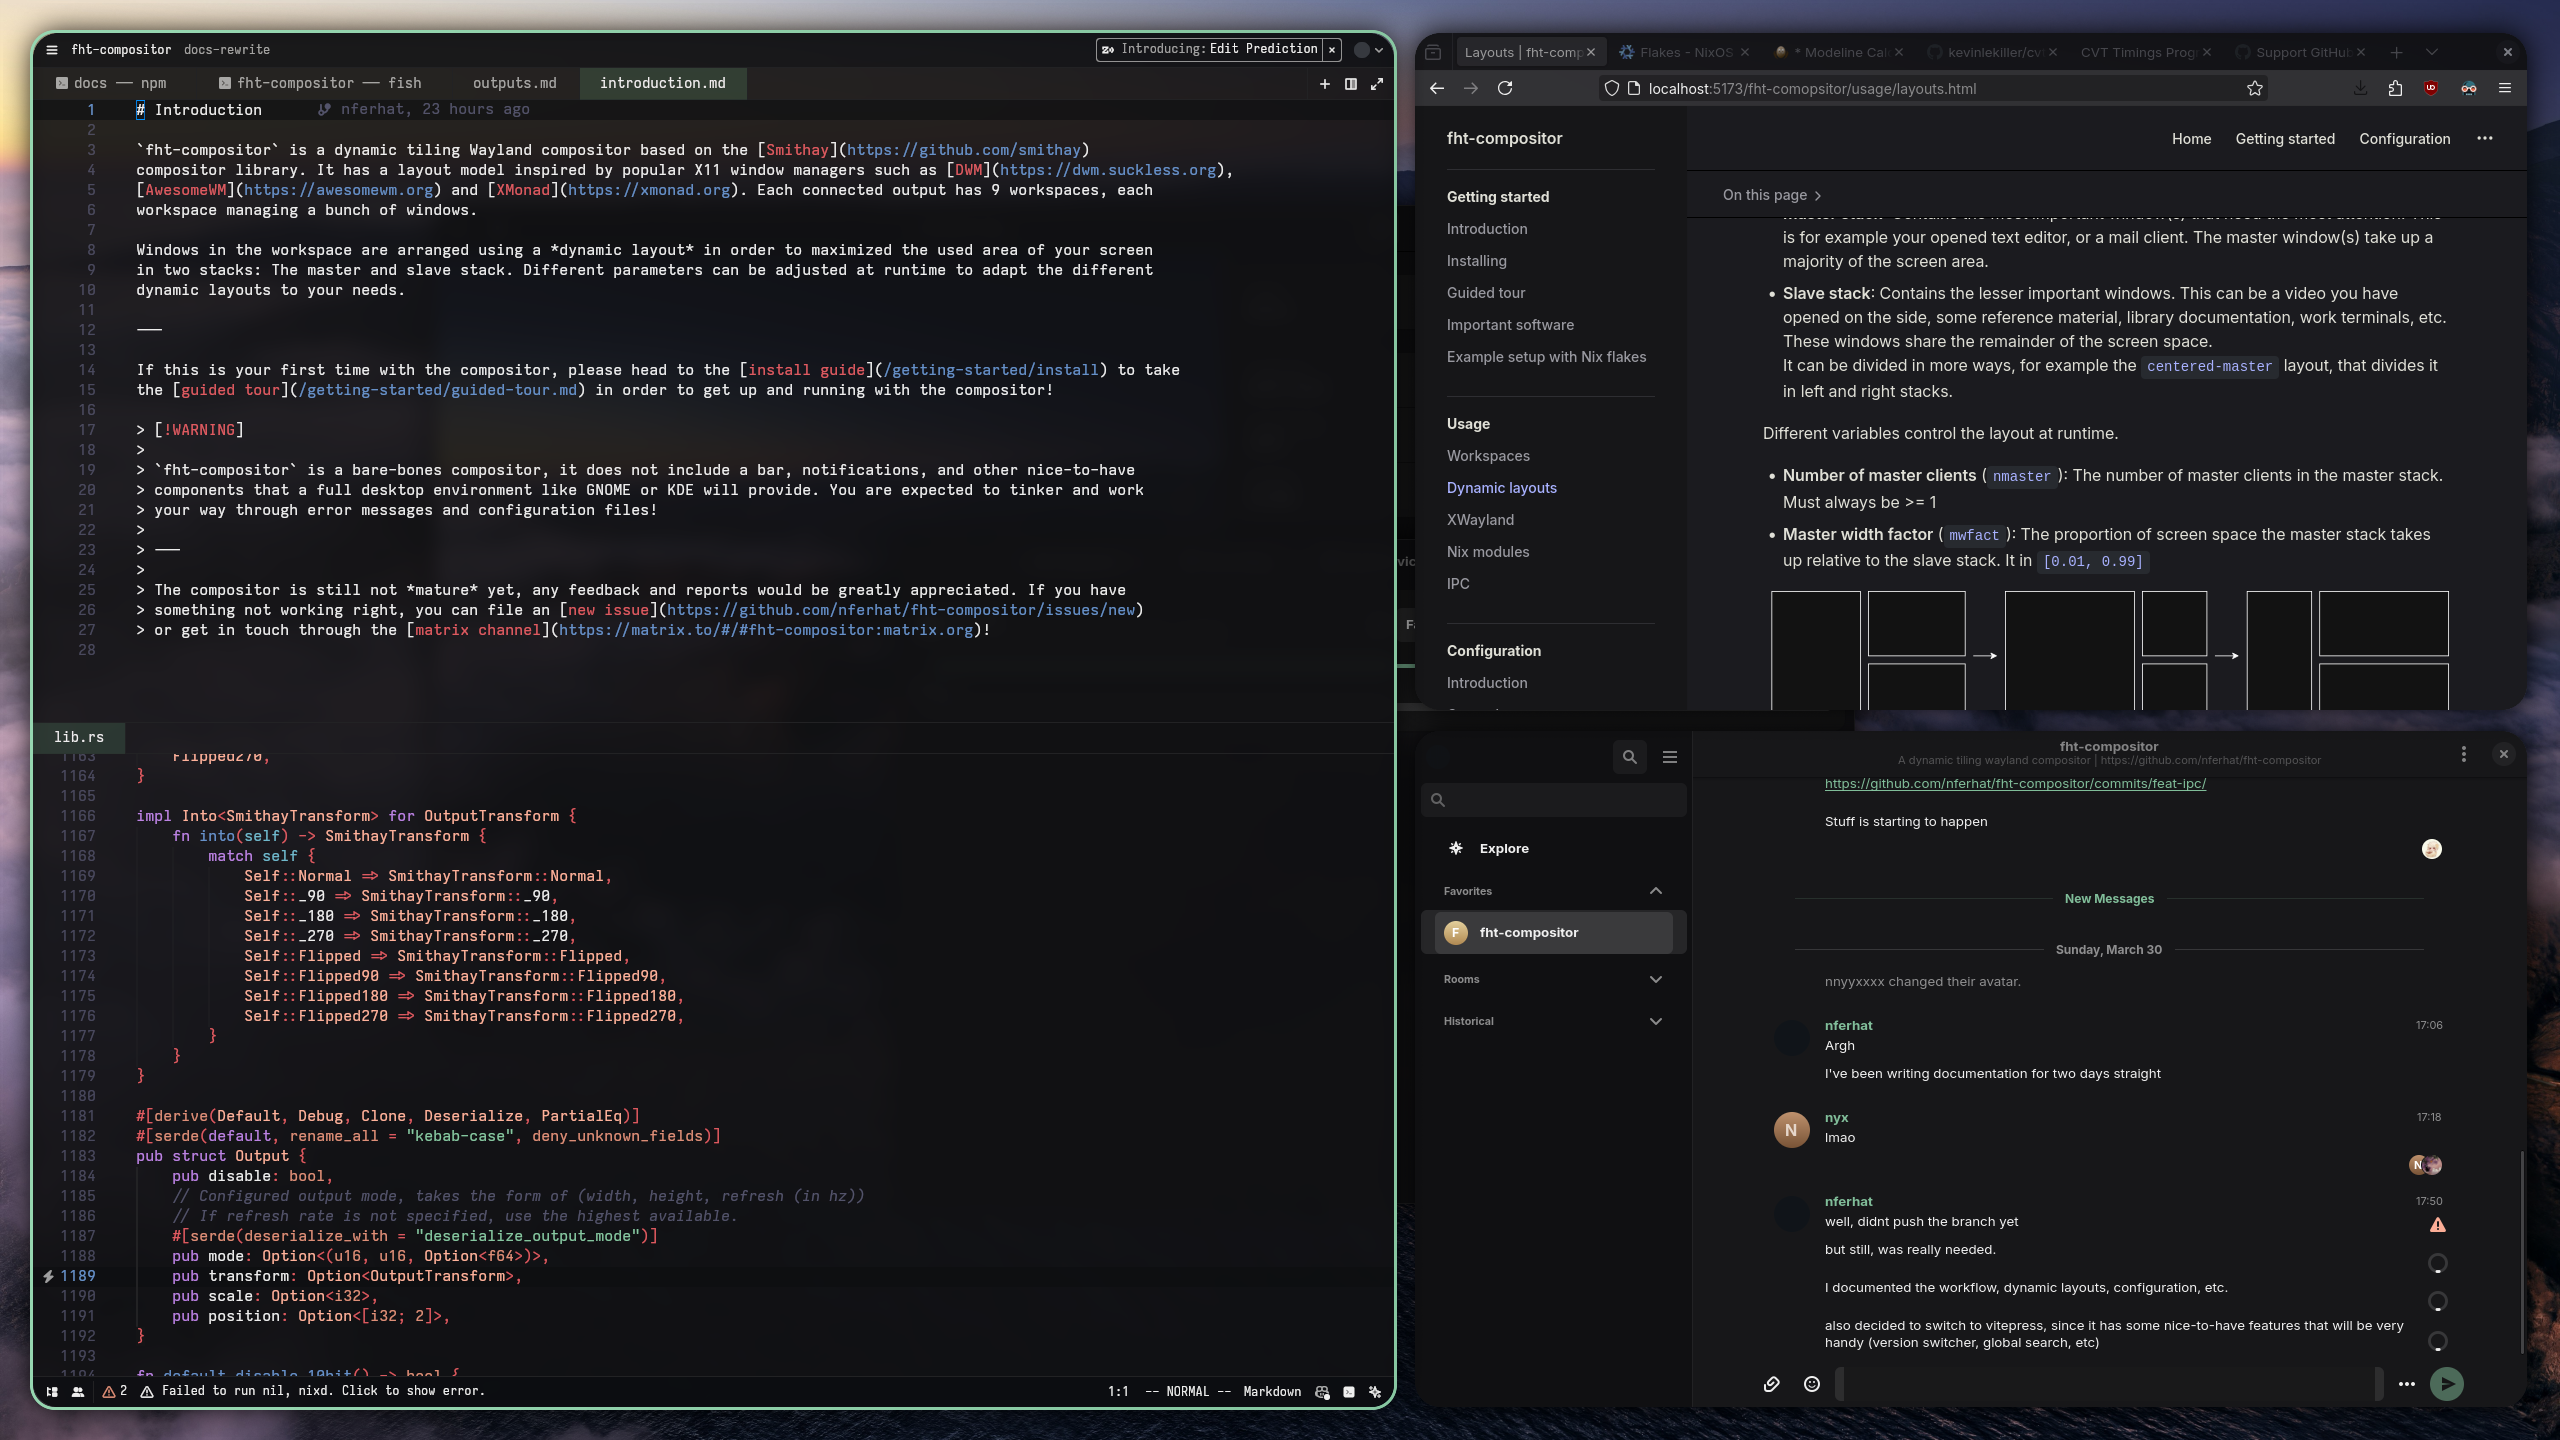This screenshot has height=1440, width=2560.
Task: Click the docs-rewrite git branch name
Action: click(x=227, y=49)
